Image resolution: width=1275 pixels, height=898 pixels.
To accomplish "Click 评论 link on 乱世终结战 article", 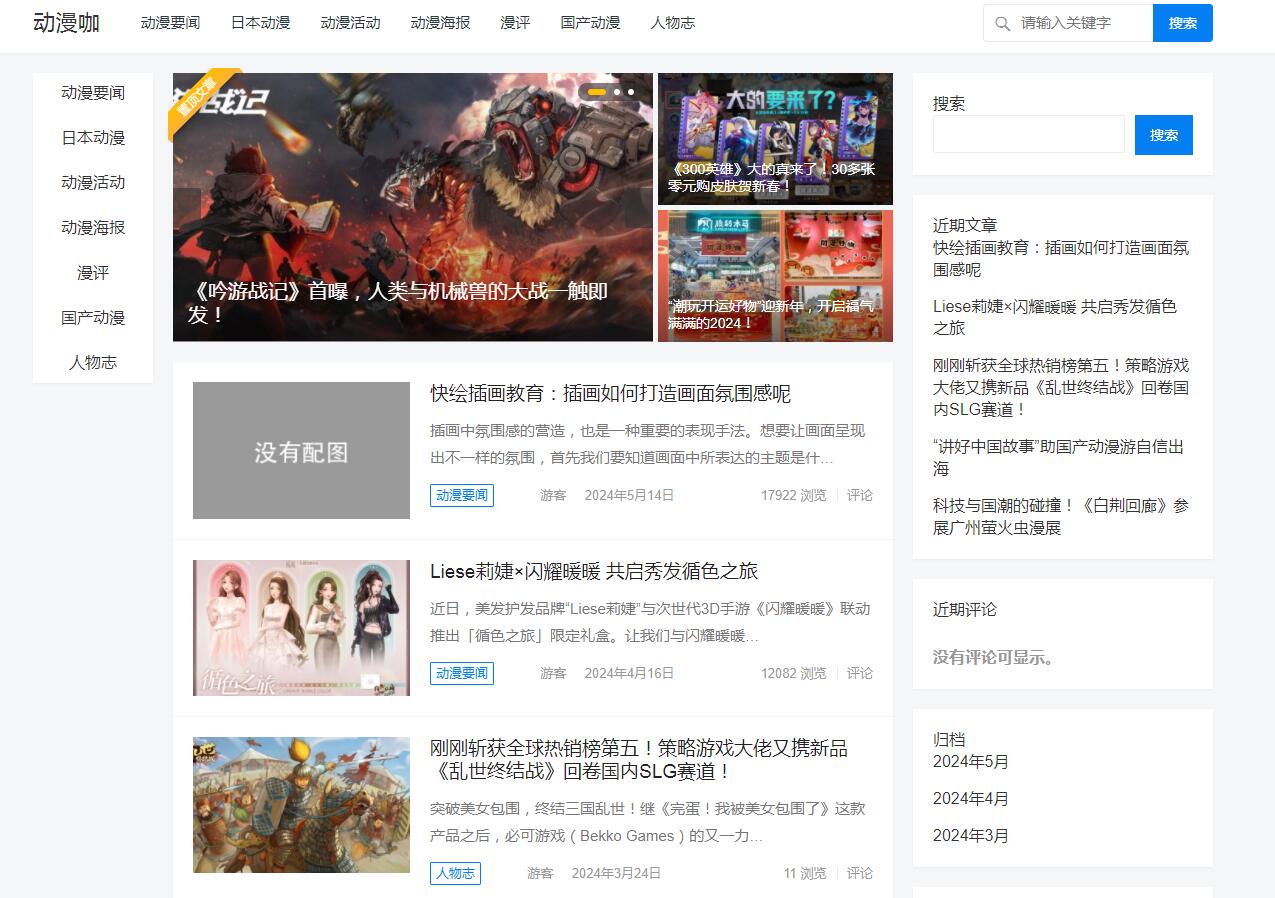I will click(x=860, y=873).
